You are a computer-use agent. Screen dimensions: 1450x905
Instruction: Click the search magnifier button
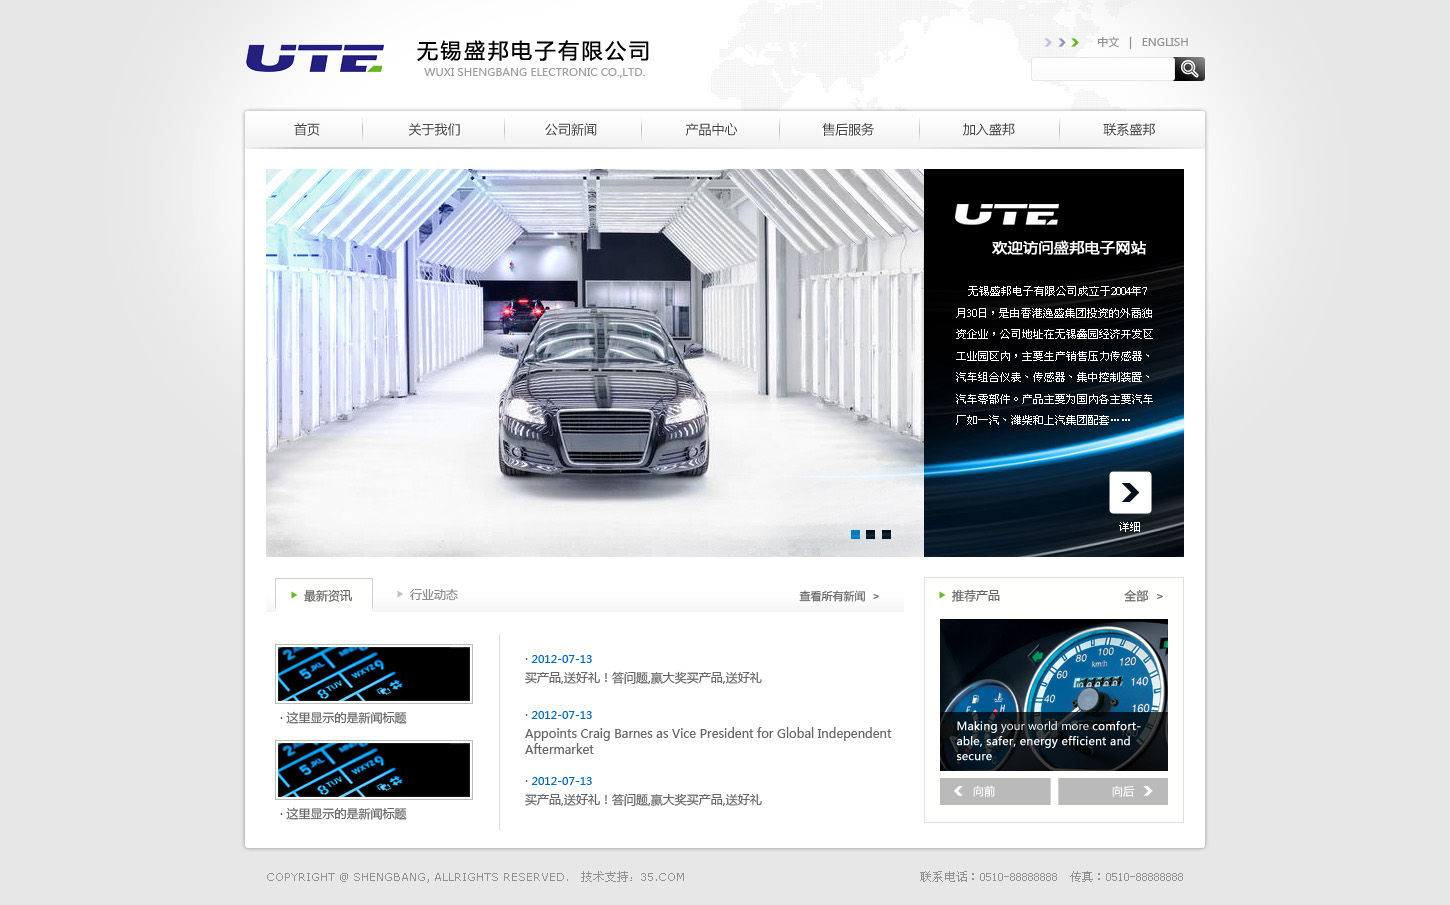tap(1189, 69)
